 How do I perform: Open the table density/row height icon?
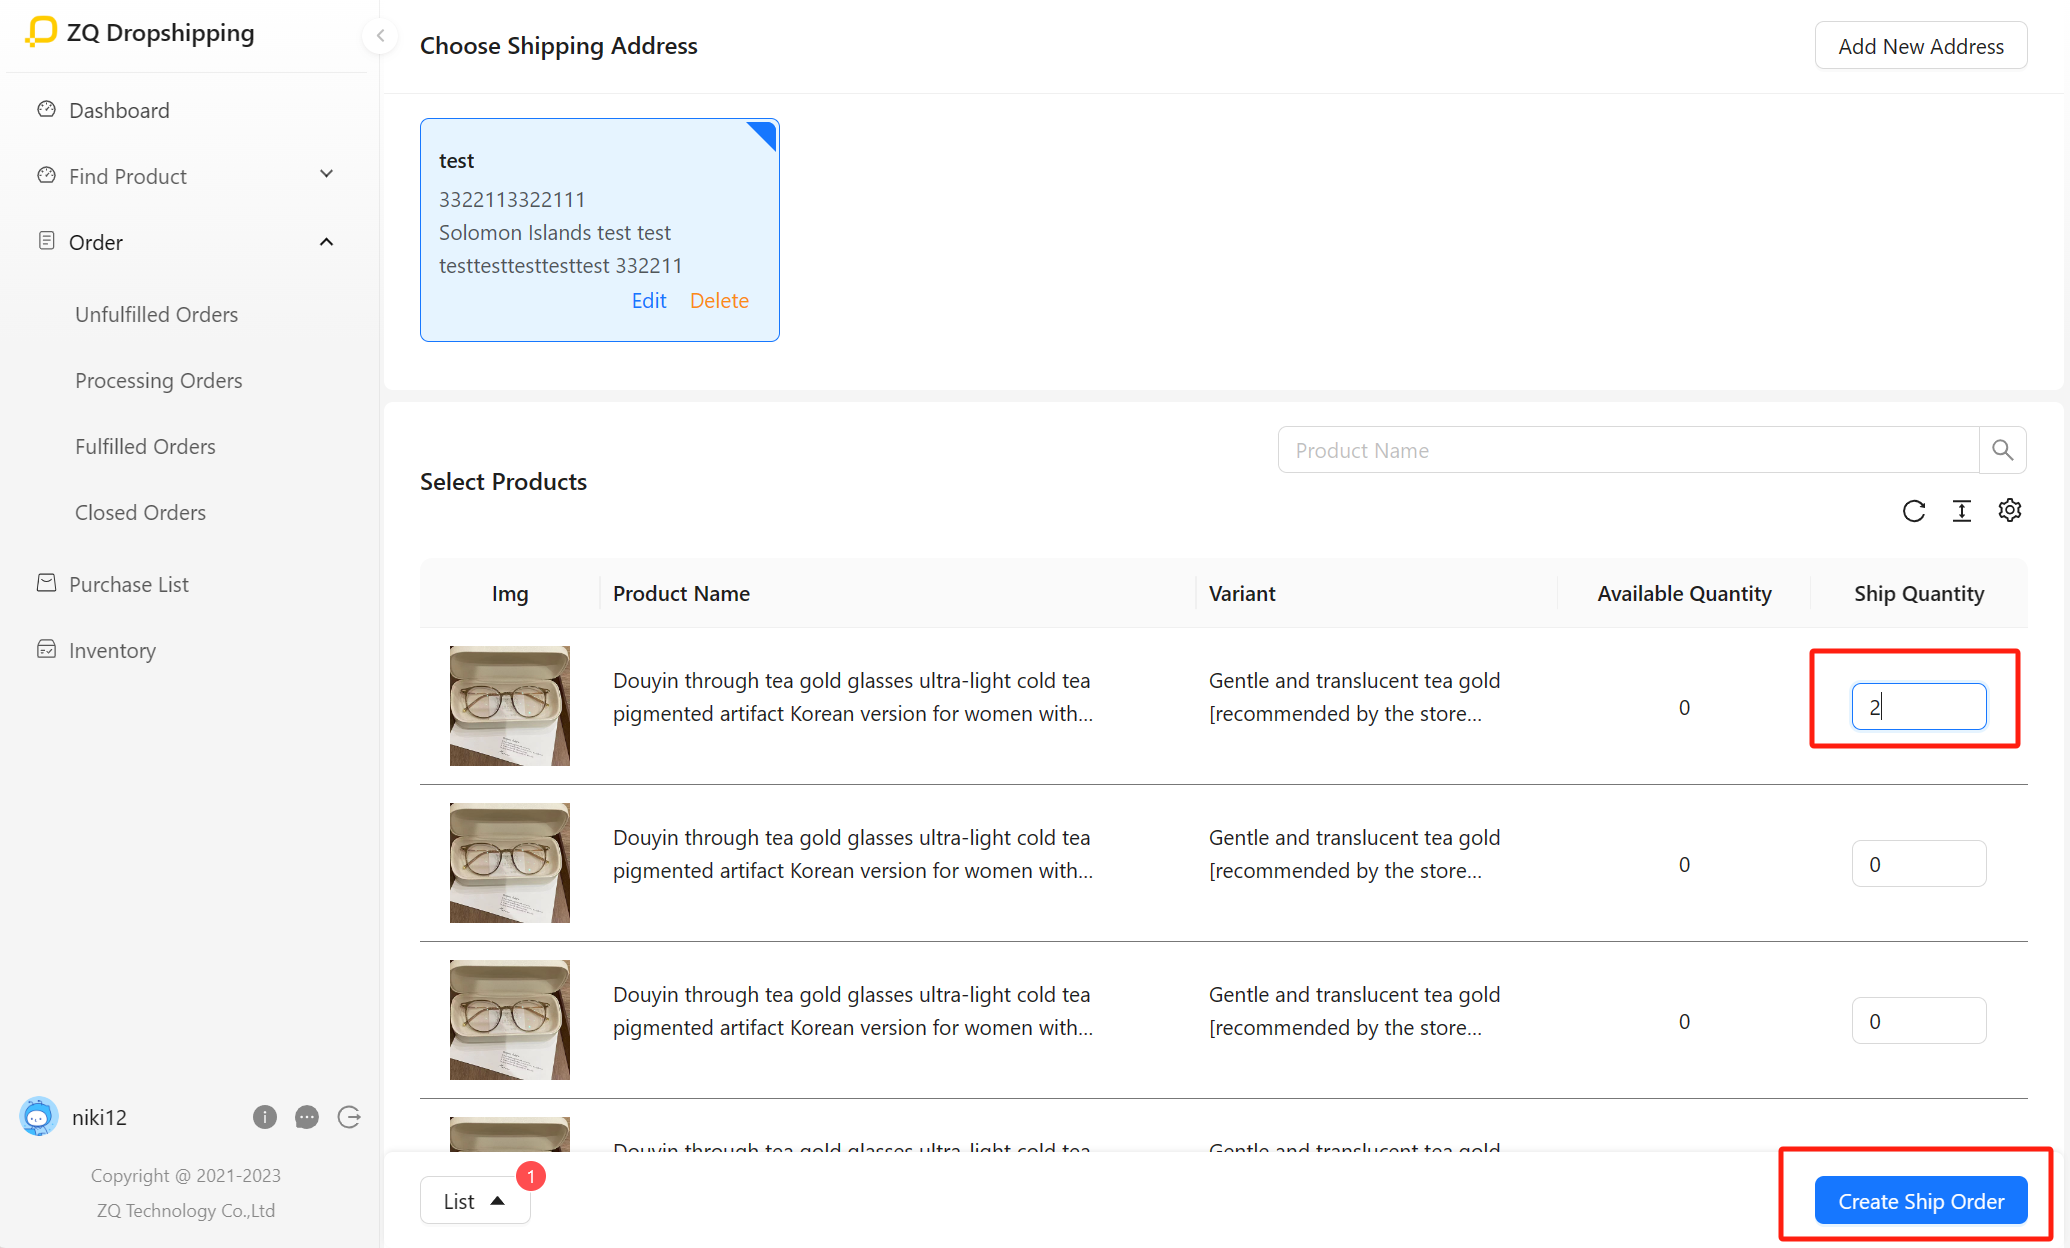click(1962, 511)
